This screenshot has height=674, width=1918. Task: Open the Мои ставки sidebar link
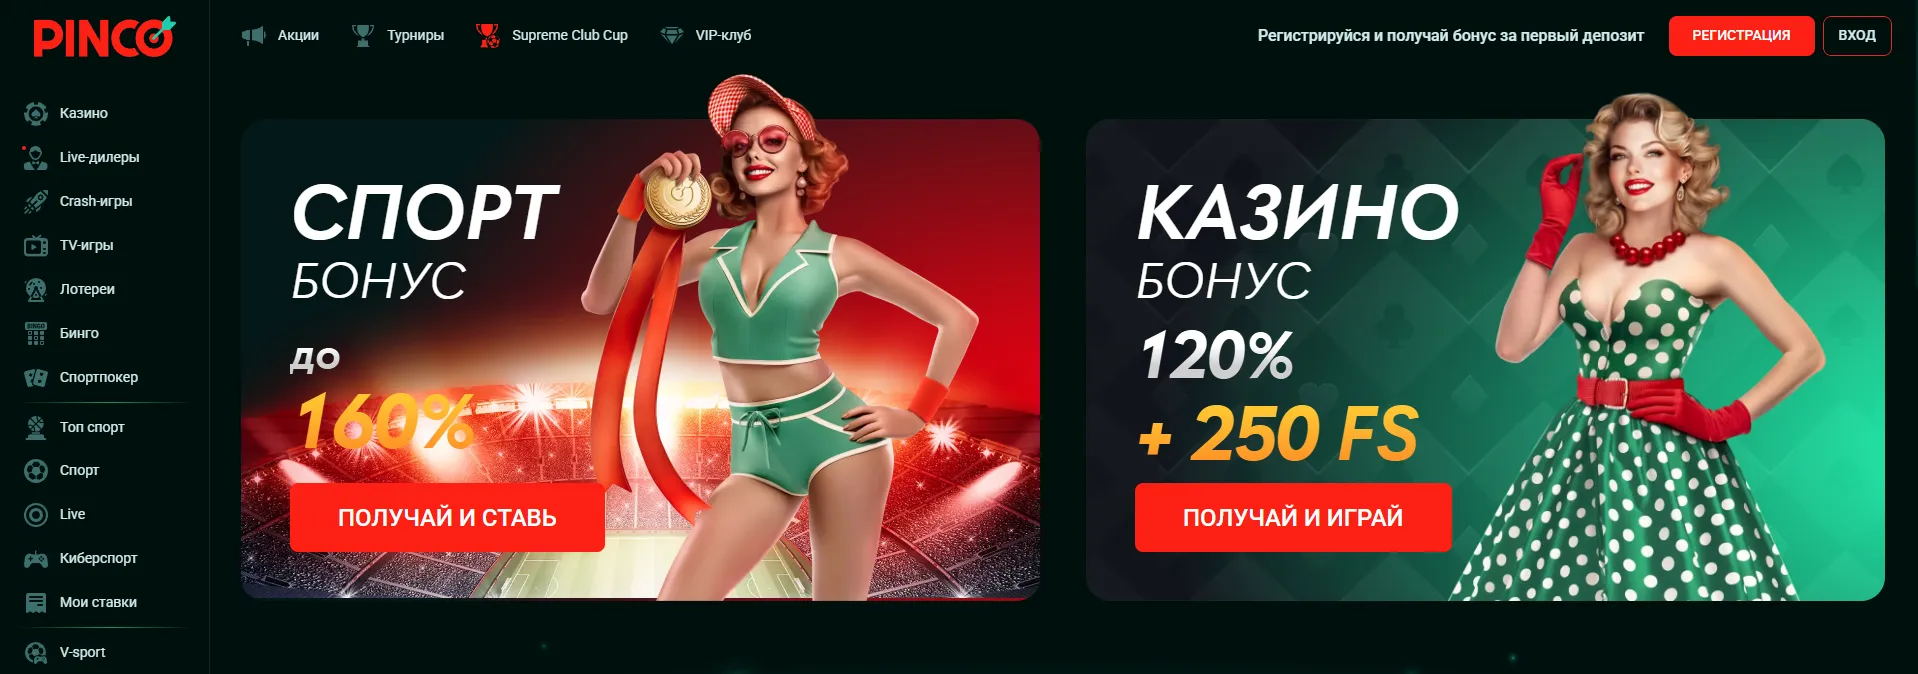pyautogui.click(x=98, y=602)
